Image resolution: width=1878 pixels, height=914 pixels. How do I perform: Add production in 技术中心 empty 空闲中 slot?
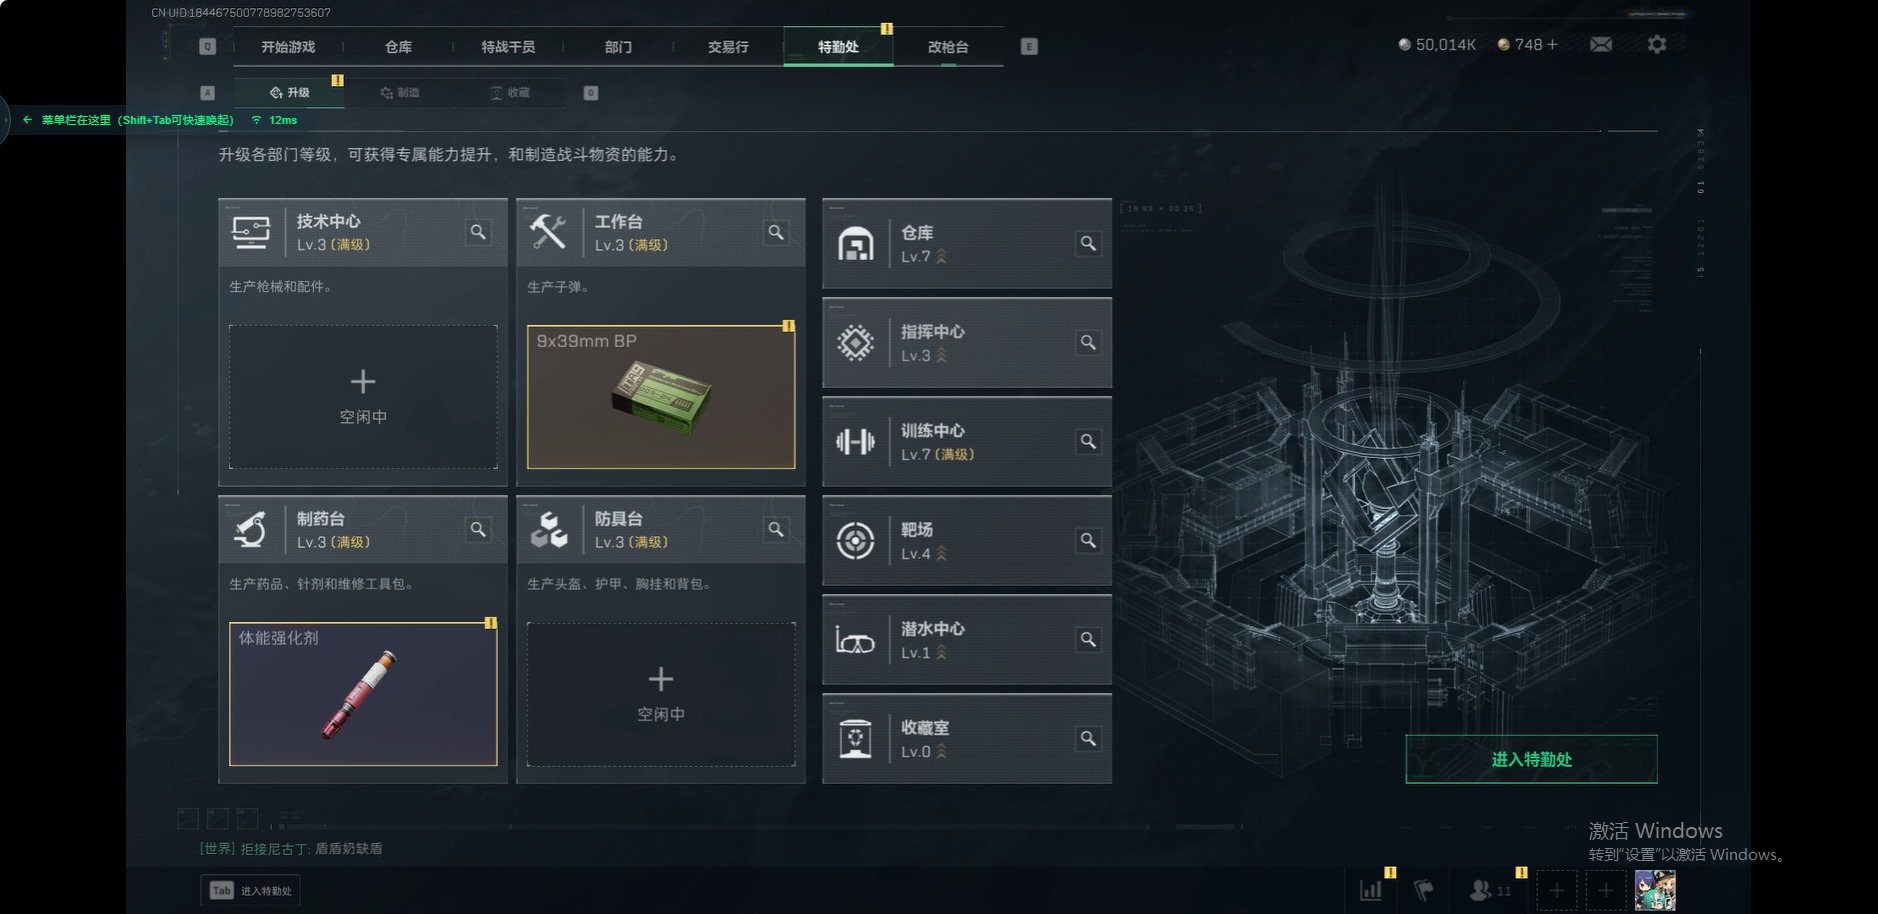[x=363, y=397]
